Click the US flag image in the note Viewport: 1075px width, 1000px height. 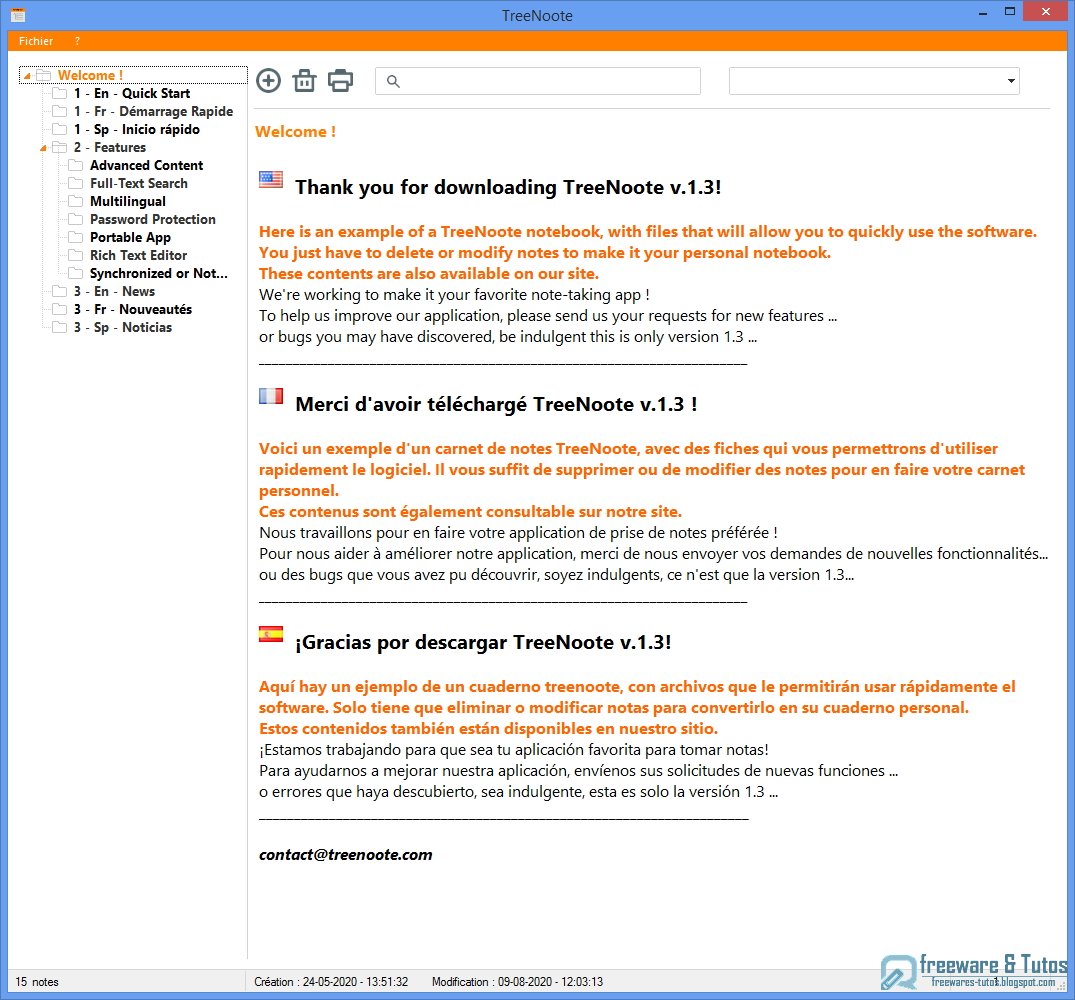271,180
